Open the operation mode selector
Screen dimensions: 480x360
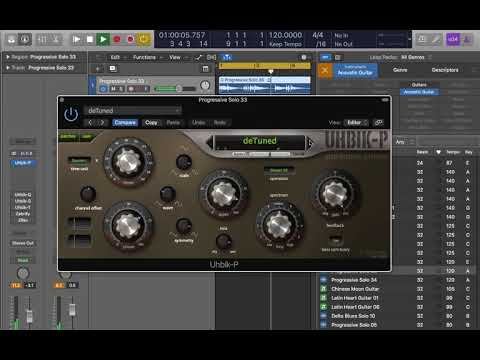coord(279,171)
